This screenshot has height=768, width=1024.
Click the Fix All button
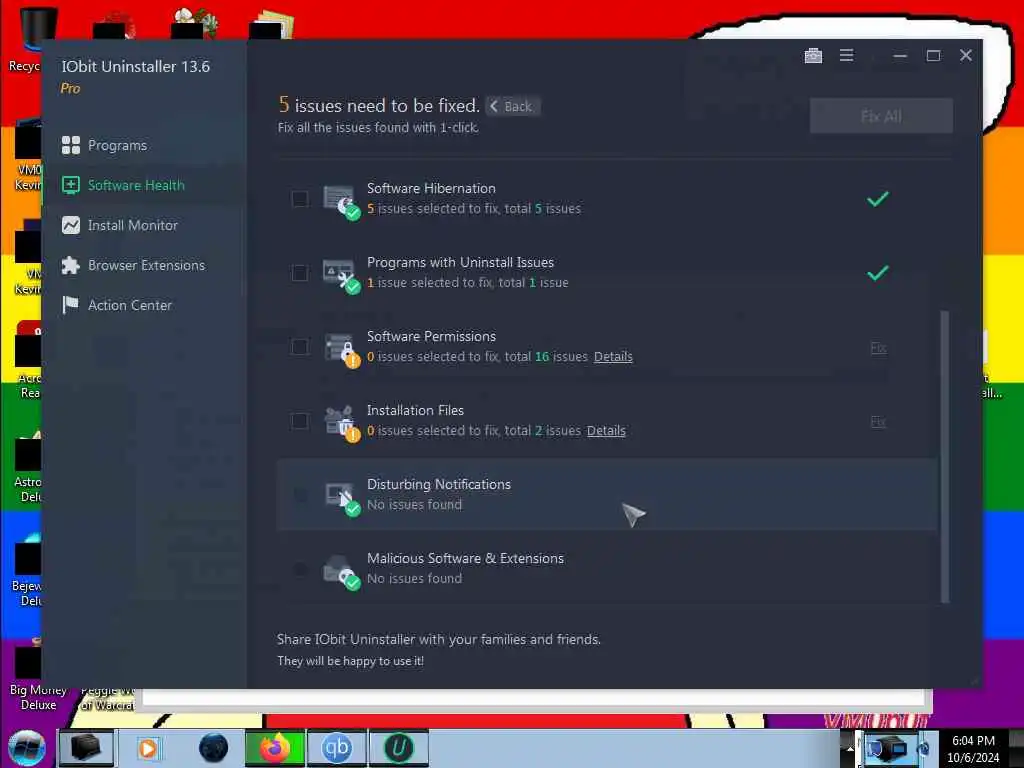(x=881, y=116)
